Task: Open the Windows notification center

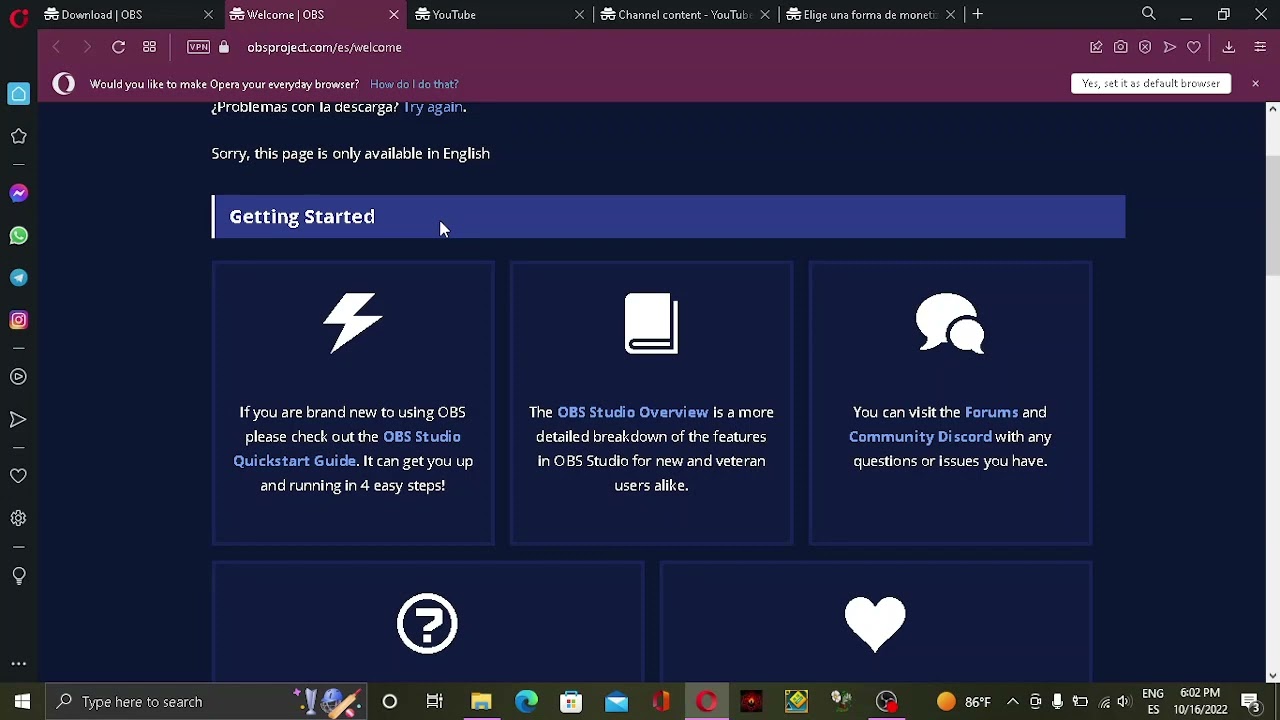Action: click(1251, 702)
